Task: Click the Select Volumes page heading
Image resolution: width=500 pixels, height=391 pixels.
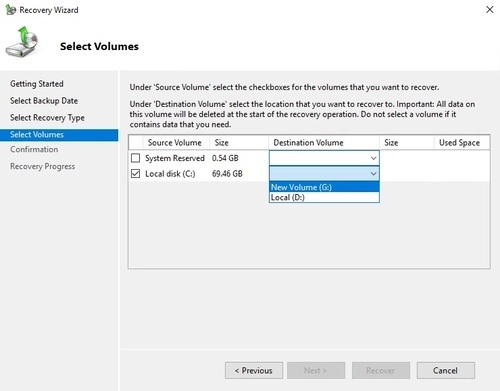Action: [x=99, y=46]
